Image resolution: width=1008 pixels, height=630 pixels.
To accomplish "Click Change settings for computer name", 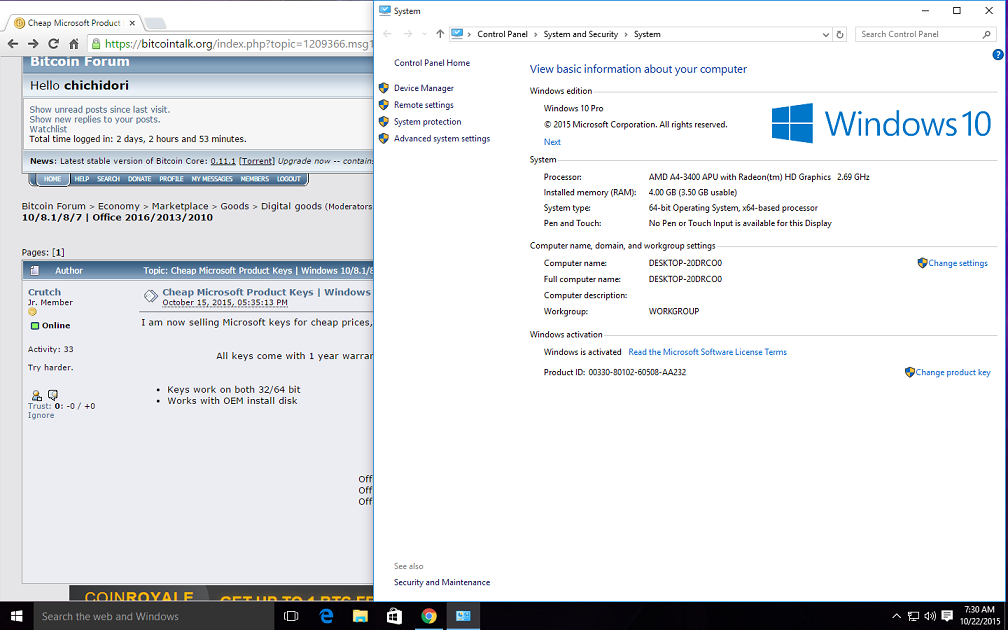I will tap(958, 263).
